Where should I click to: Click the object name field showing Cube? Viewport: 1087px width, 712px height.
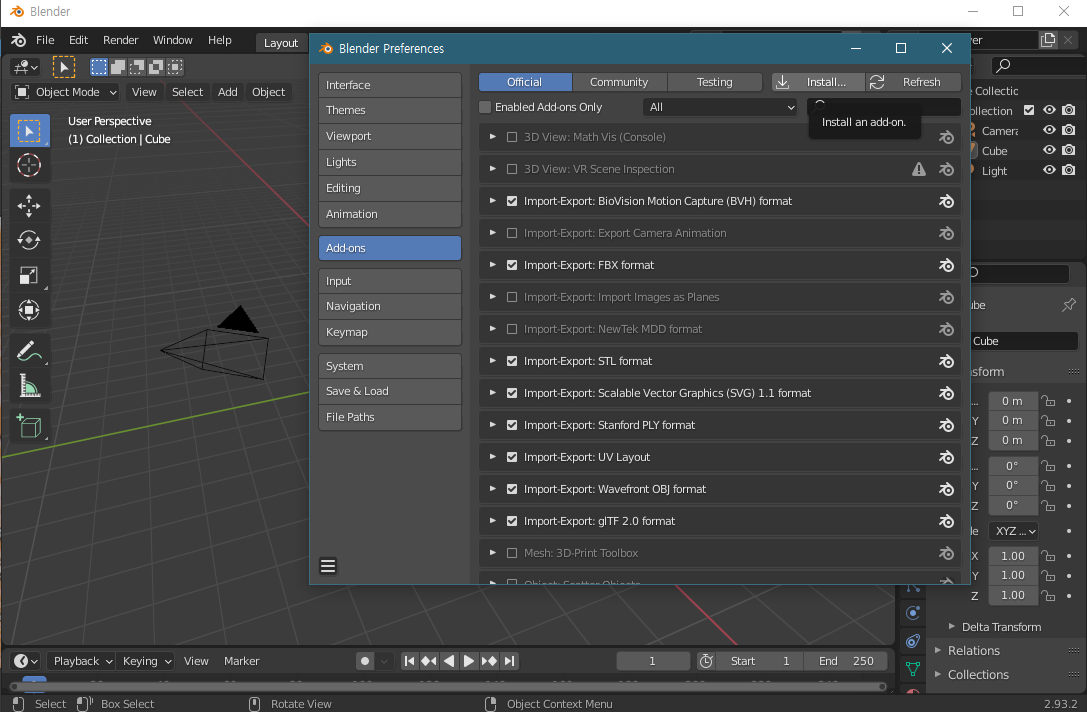pyautogui.click(x=1023, y=341)
